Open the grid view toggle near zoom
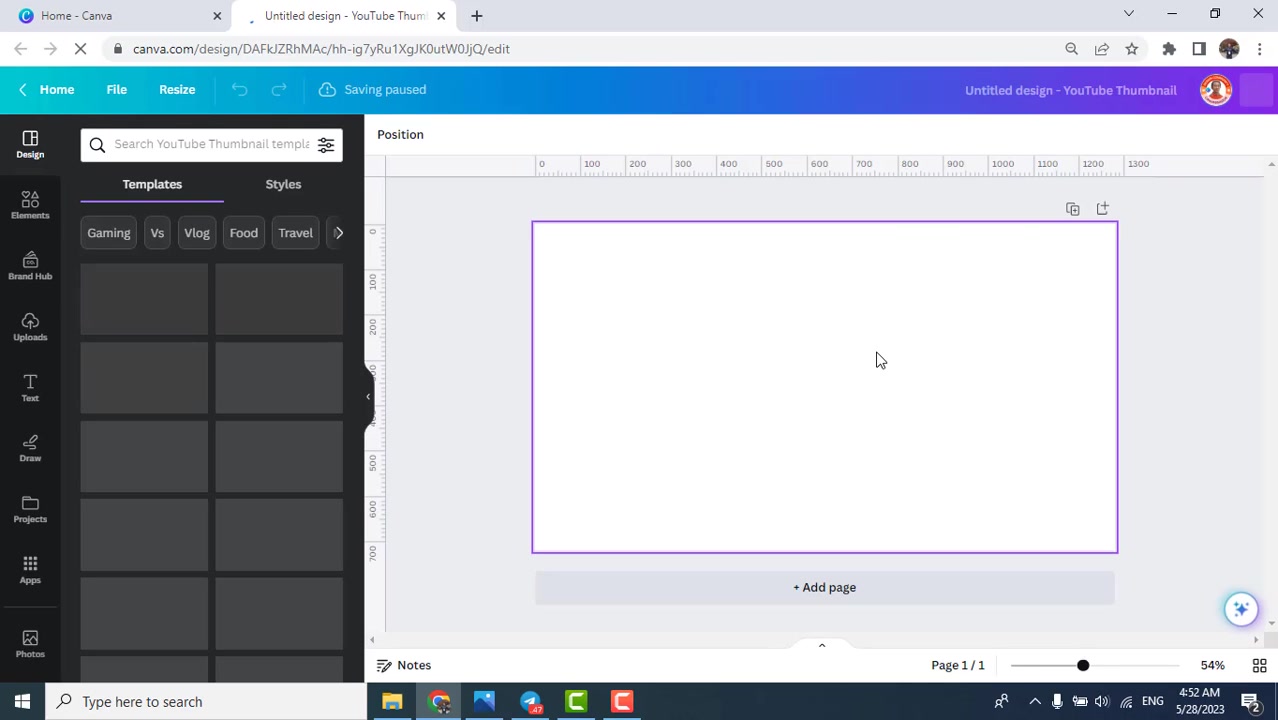 tap(1259, 665)
